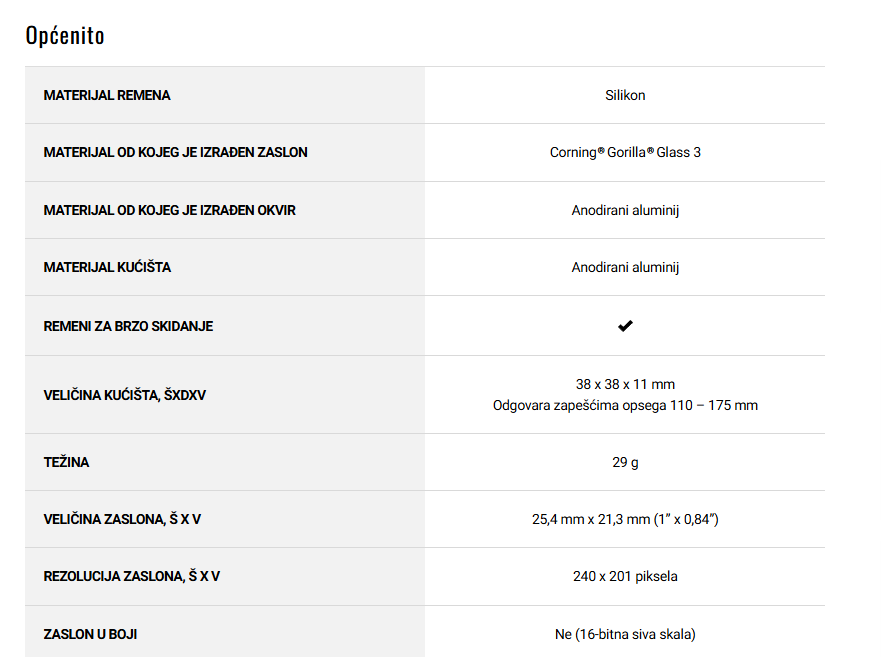Click the 25,4 mm x 21,3 mm value

click(x=625, y=519)
